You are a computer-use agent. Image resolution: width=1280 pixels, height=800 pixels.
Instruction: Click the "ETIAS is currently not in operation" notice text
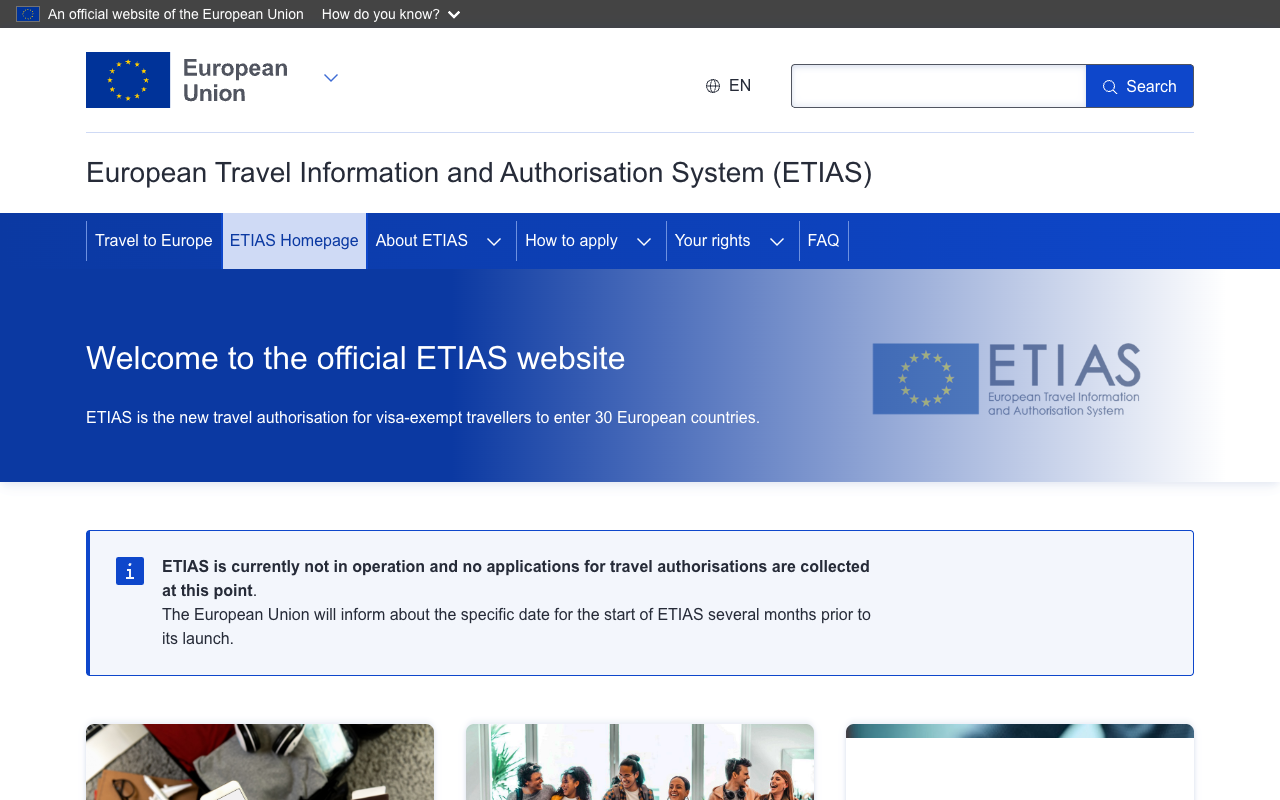pos(516,578)
